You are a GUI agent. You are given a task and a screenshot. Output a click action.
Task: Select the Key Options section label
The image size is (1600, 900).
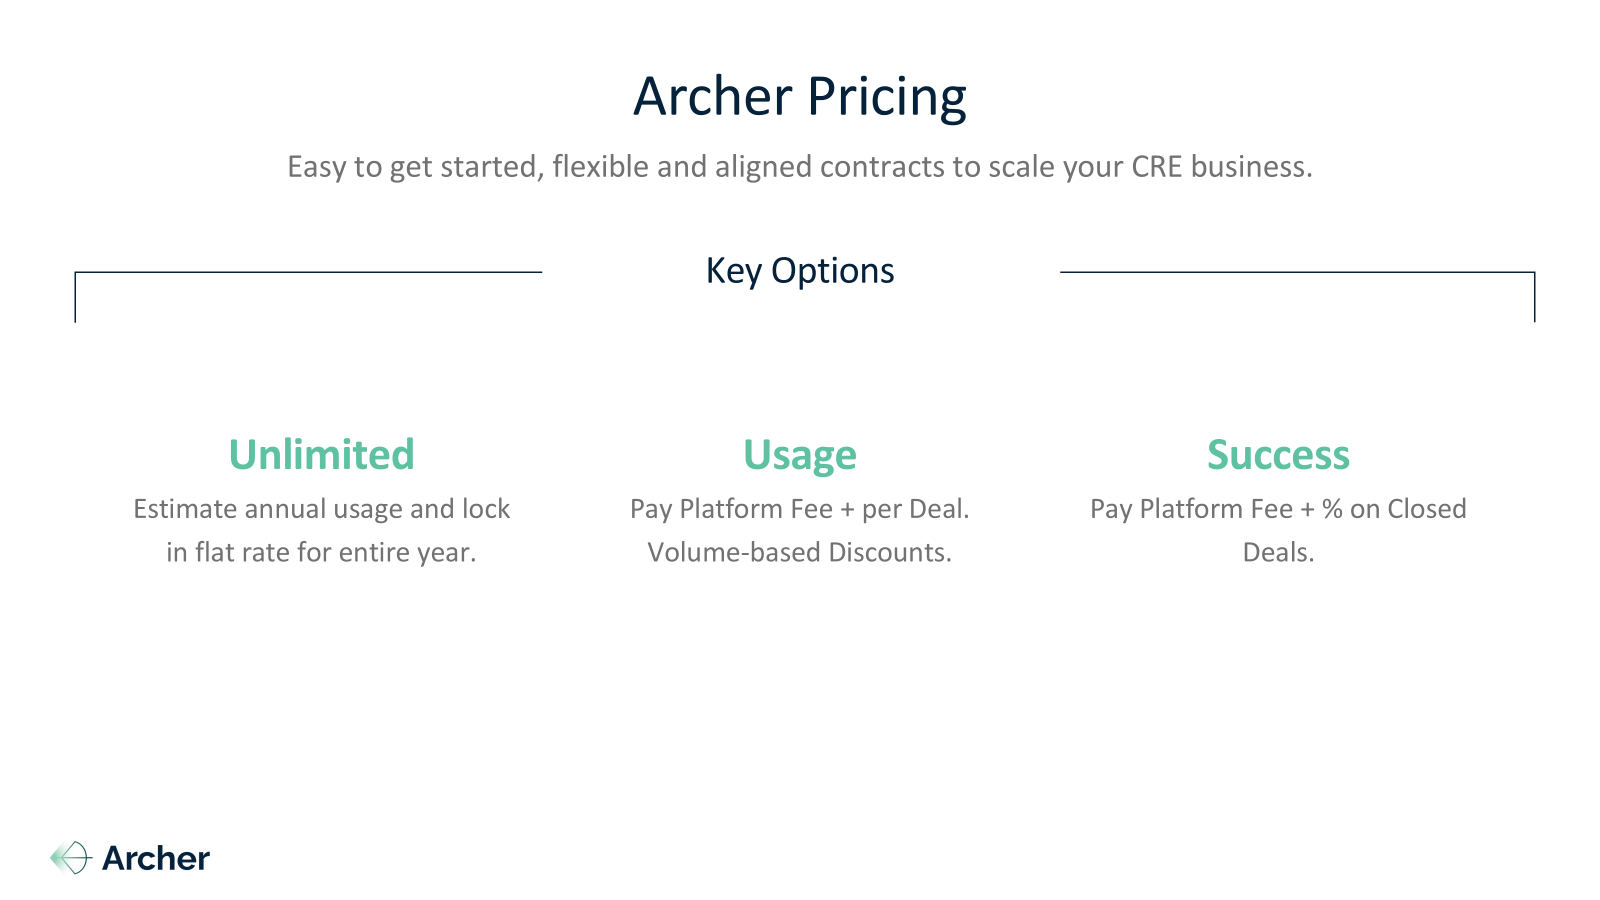pos(800,271)
